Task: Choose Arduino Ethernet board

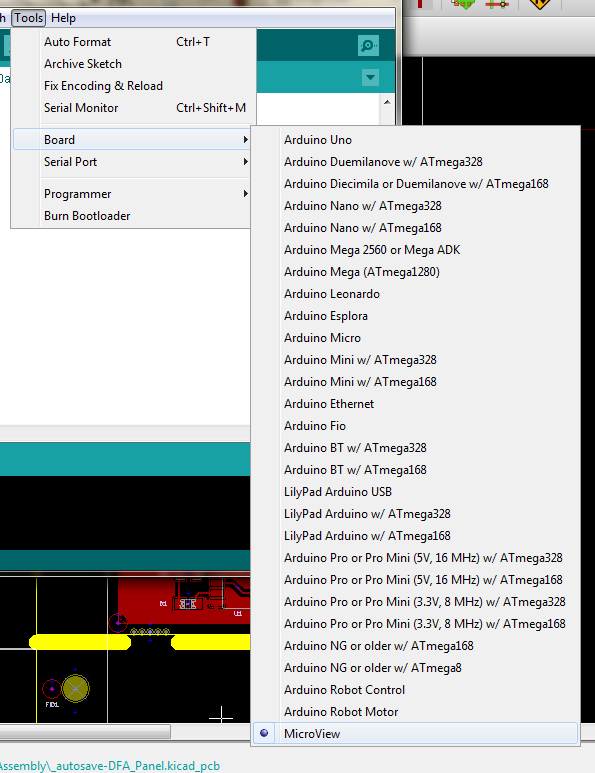Action: pos(415,404)
